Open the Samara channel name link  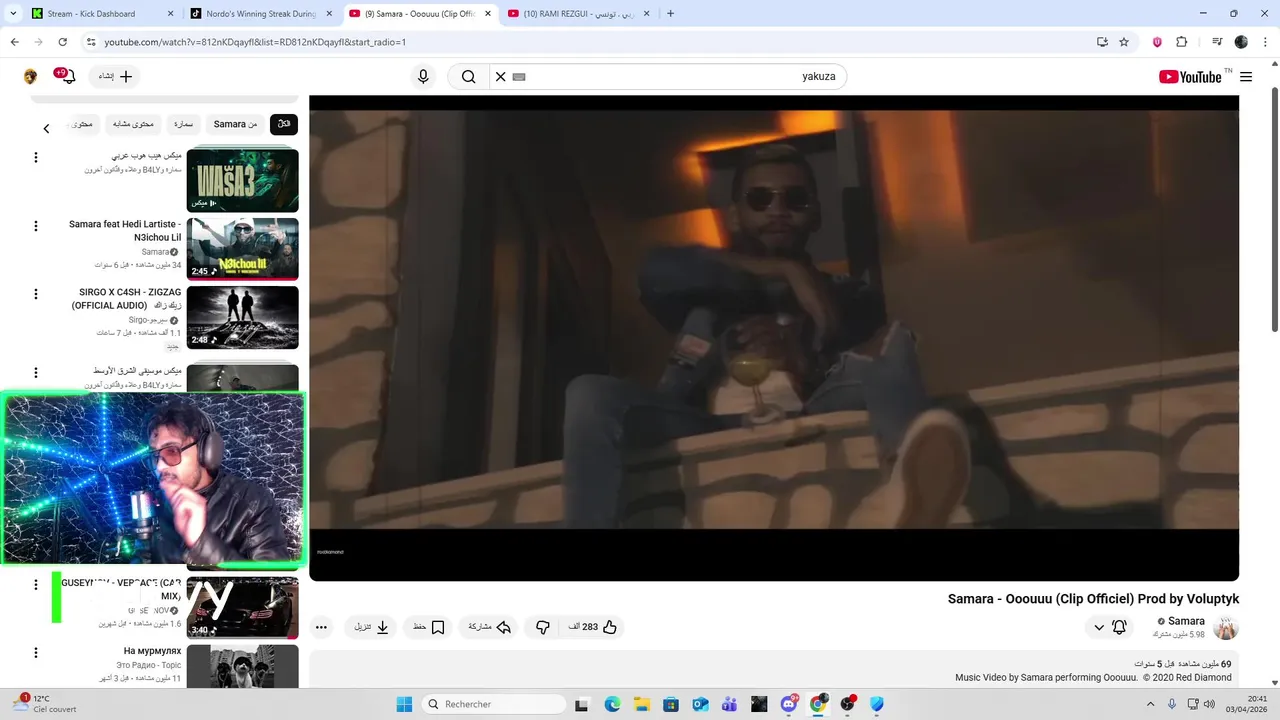pyautogui.click(x=1187, y=621)
